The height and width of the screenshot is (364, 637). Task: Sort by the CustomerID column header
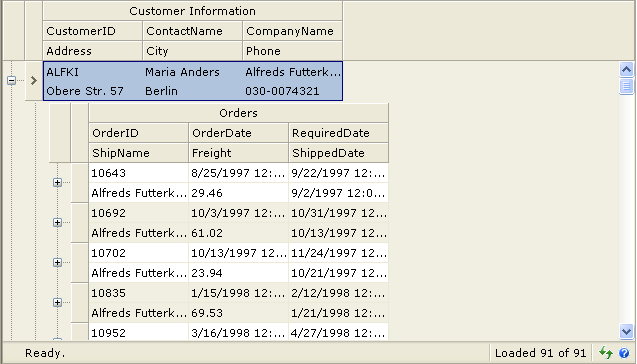tap(93, 31)
